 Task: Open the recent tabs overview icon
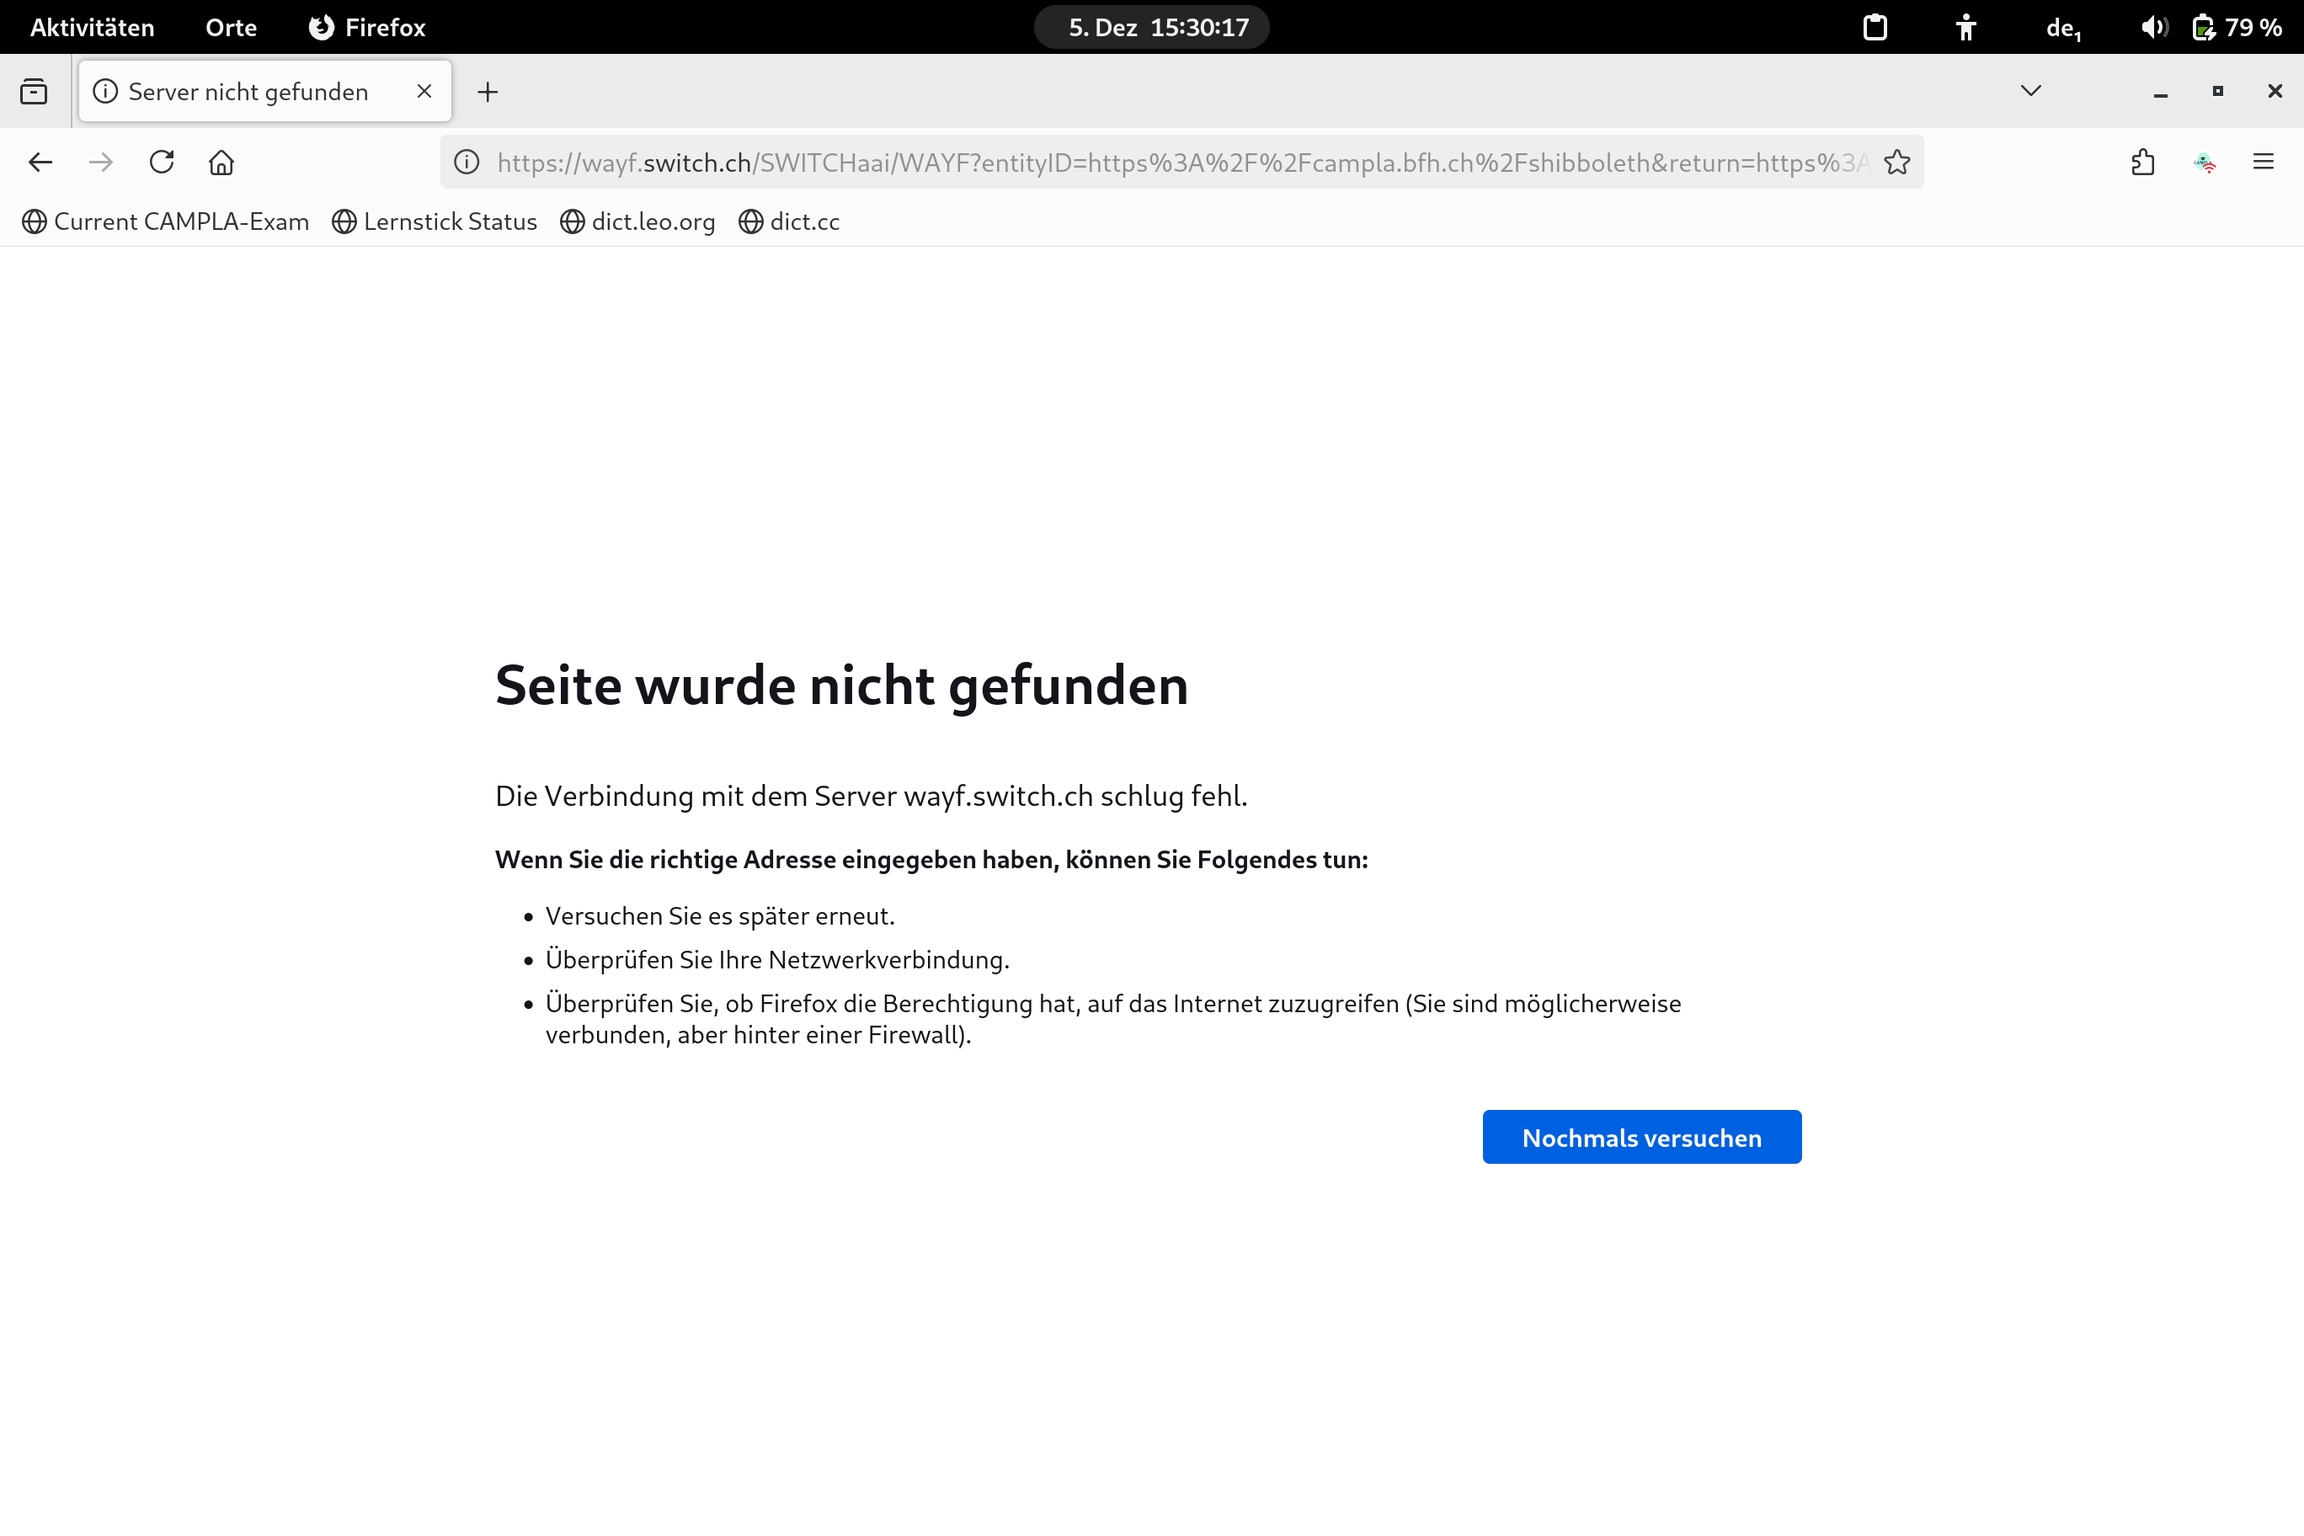point(34,92)
